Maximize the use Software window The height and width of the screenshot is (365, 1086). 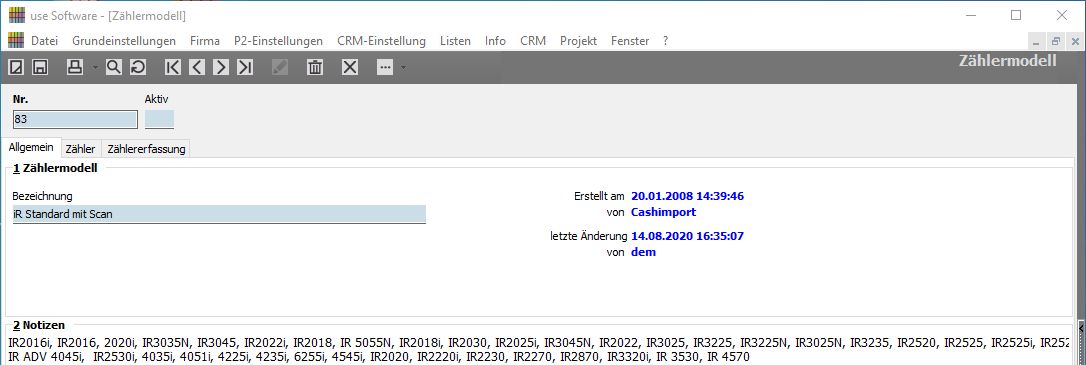[1016, 15]
